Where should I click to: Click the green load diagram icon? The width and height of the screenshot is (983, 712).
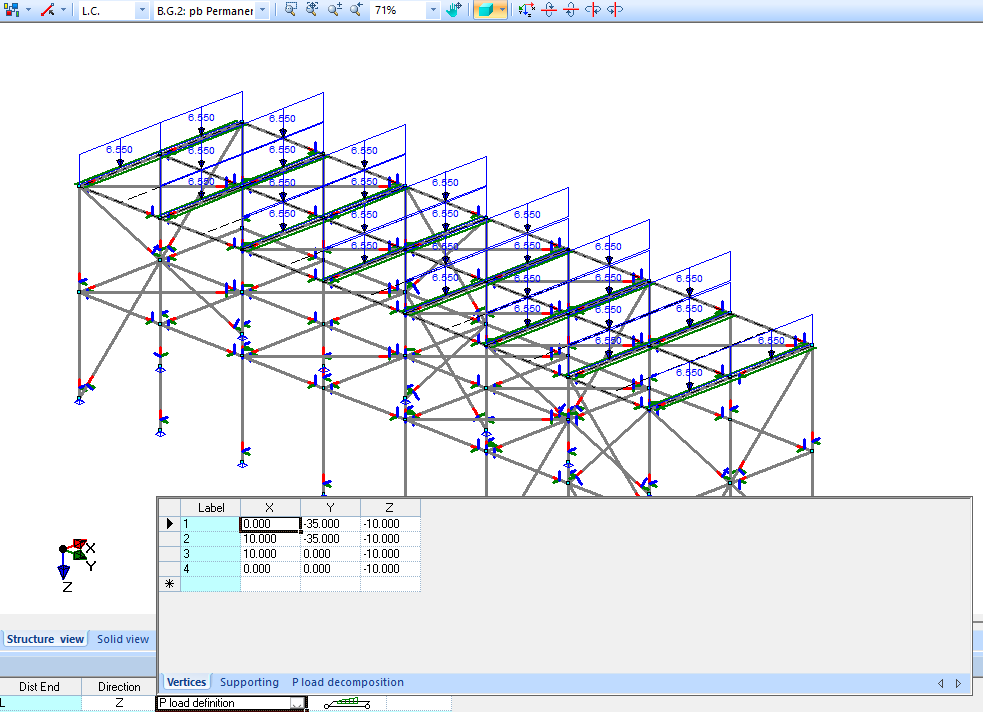click(x=347, y=703)
